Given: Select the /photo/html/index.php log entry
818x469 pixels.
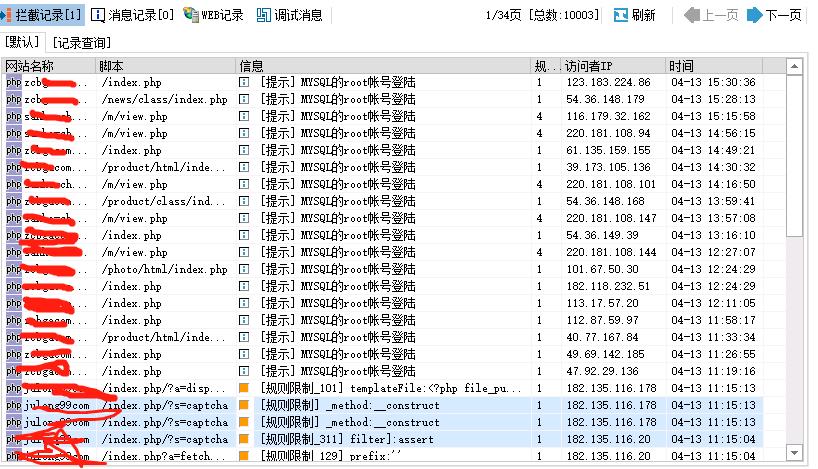Looking at the screenshot, I should point(164,269).
